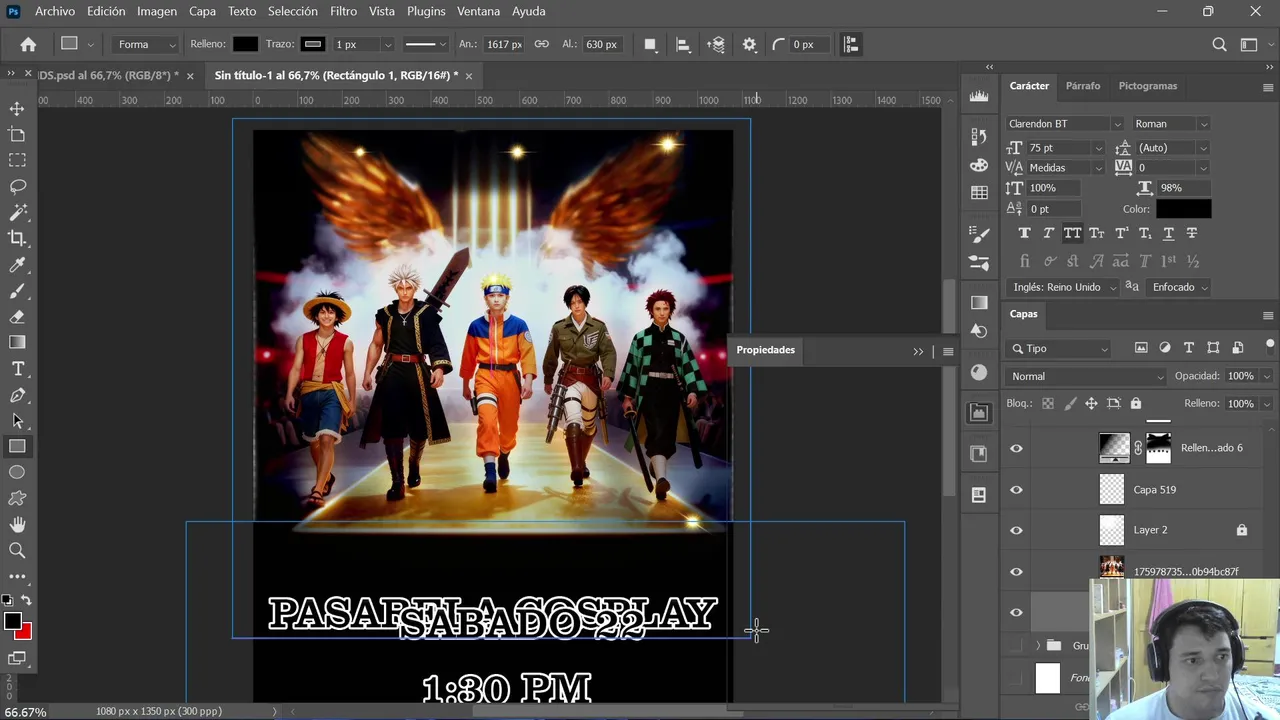Select the Rectangular Marquee tool
This screenshot has width=1280, height=720.
pyautogui.click(x=17, y=160)
